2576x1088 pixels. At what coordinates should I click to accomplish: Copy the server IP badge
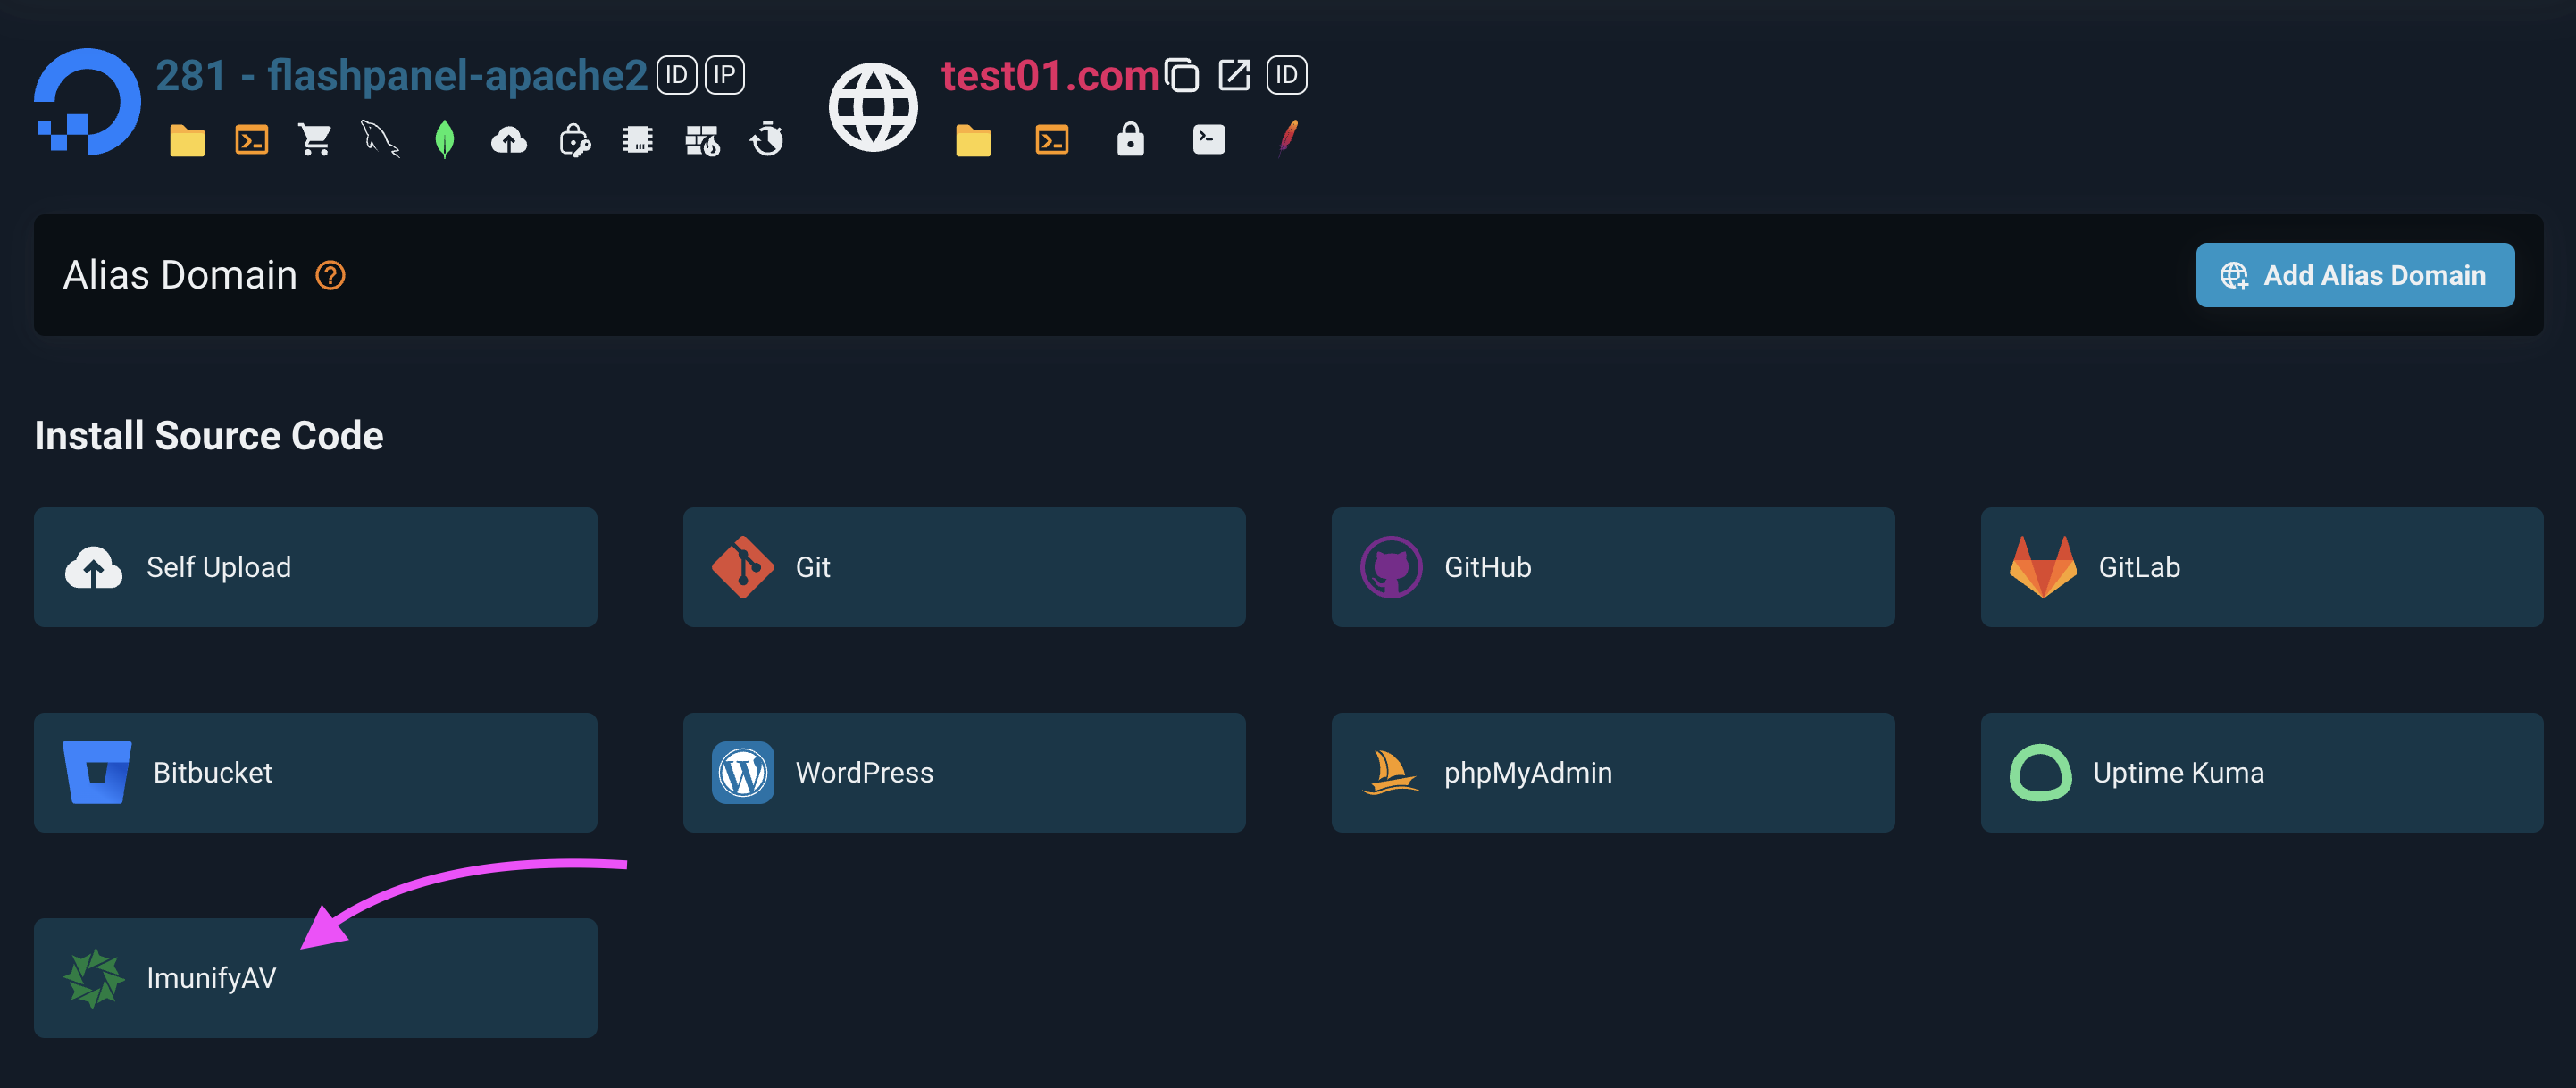(x=725, y=75)
